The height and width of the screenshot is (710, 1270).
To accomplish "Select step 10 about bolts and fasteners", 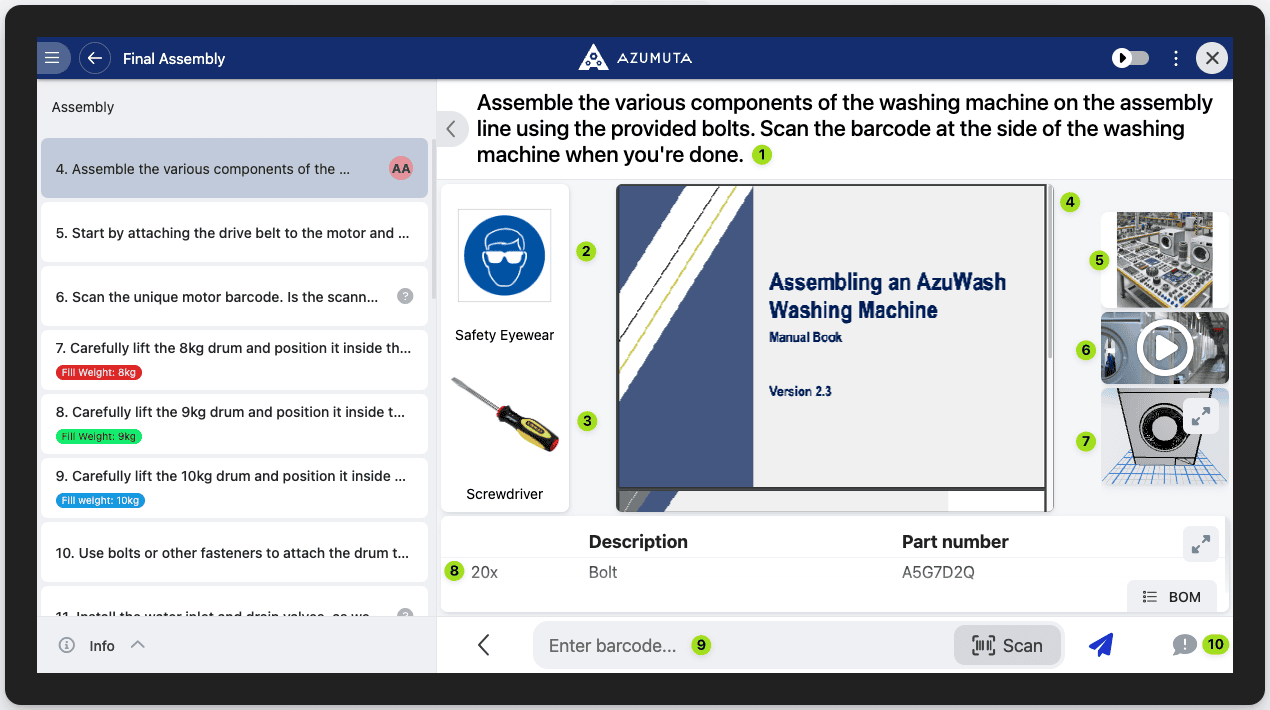I will click(x=234, y=552).
